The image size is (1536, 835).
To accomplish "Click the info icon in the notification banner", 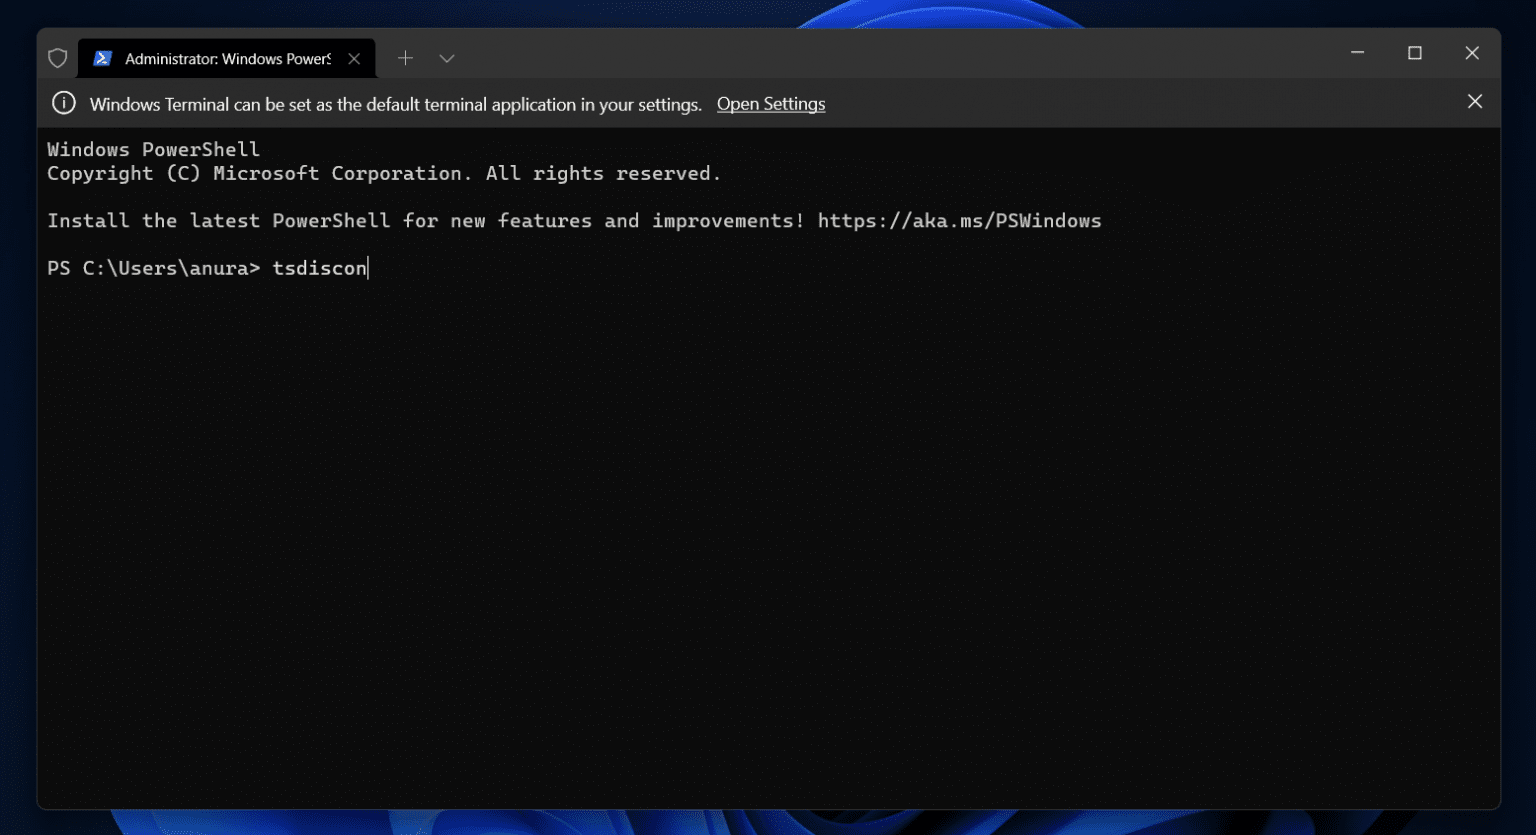I will pyautogui.click(x=63, y=103).
